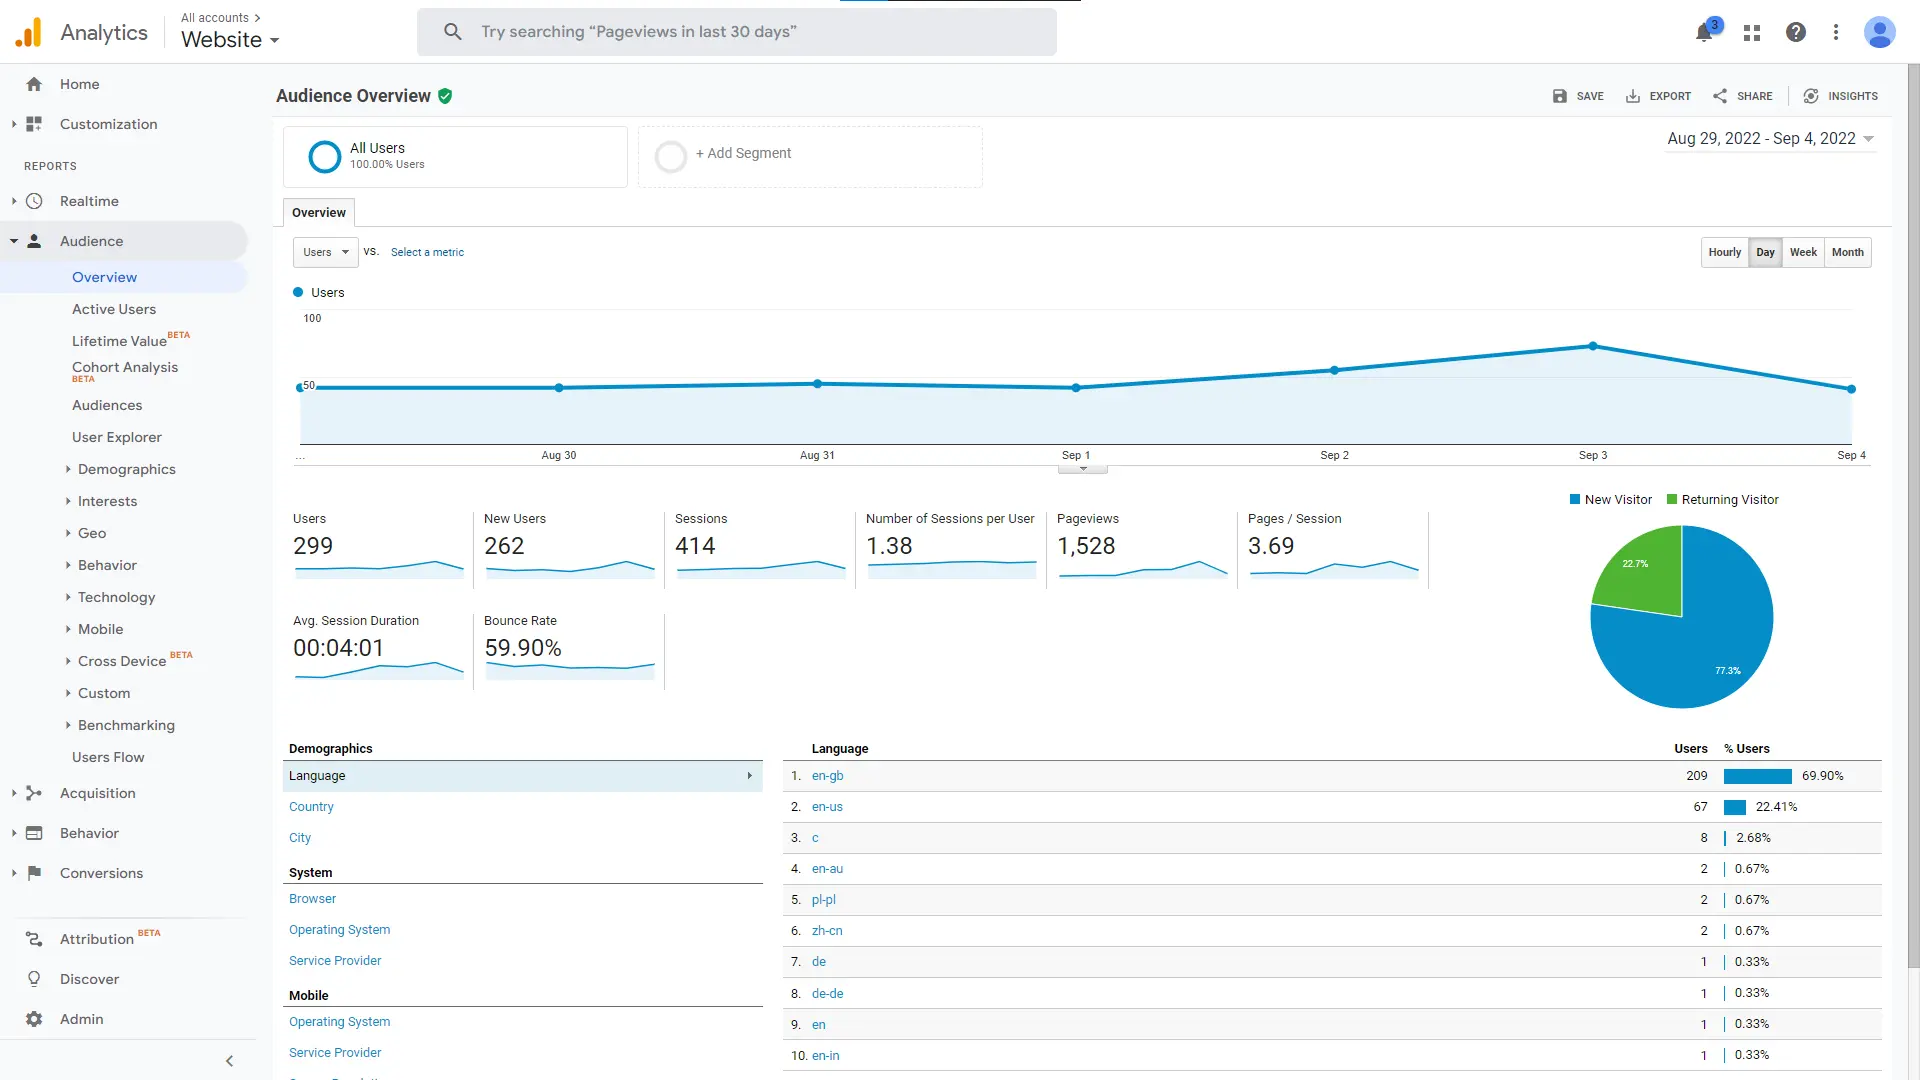
Task: Open the Google apps grid
Action: point(1752,33)
